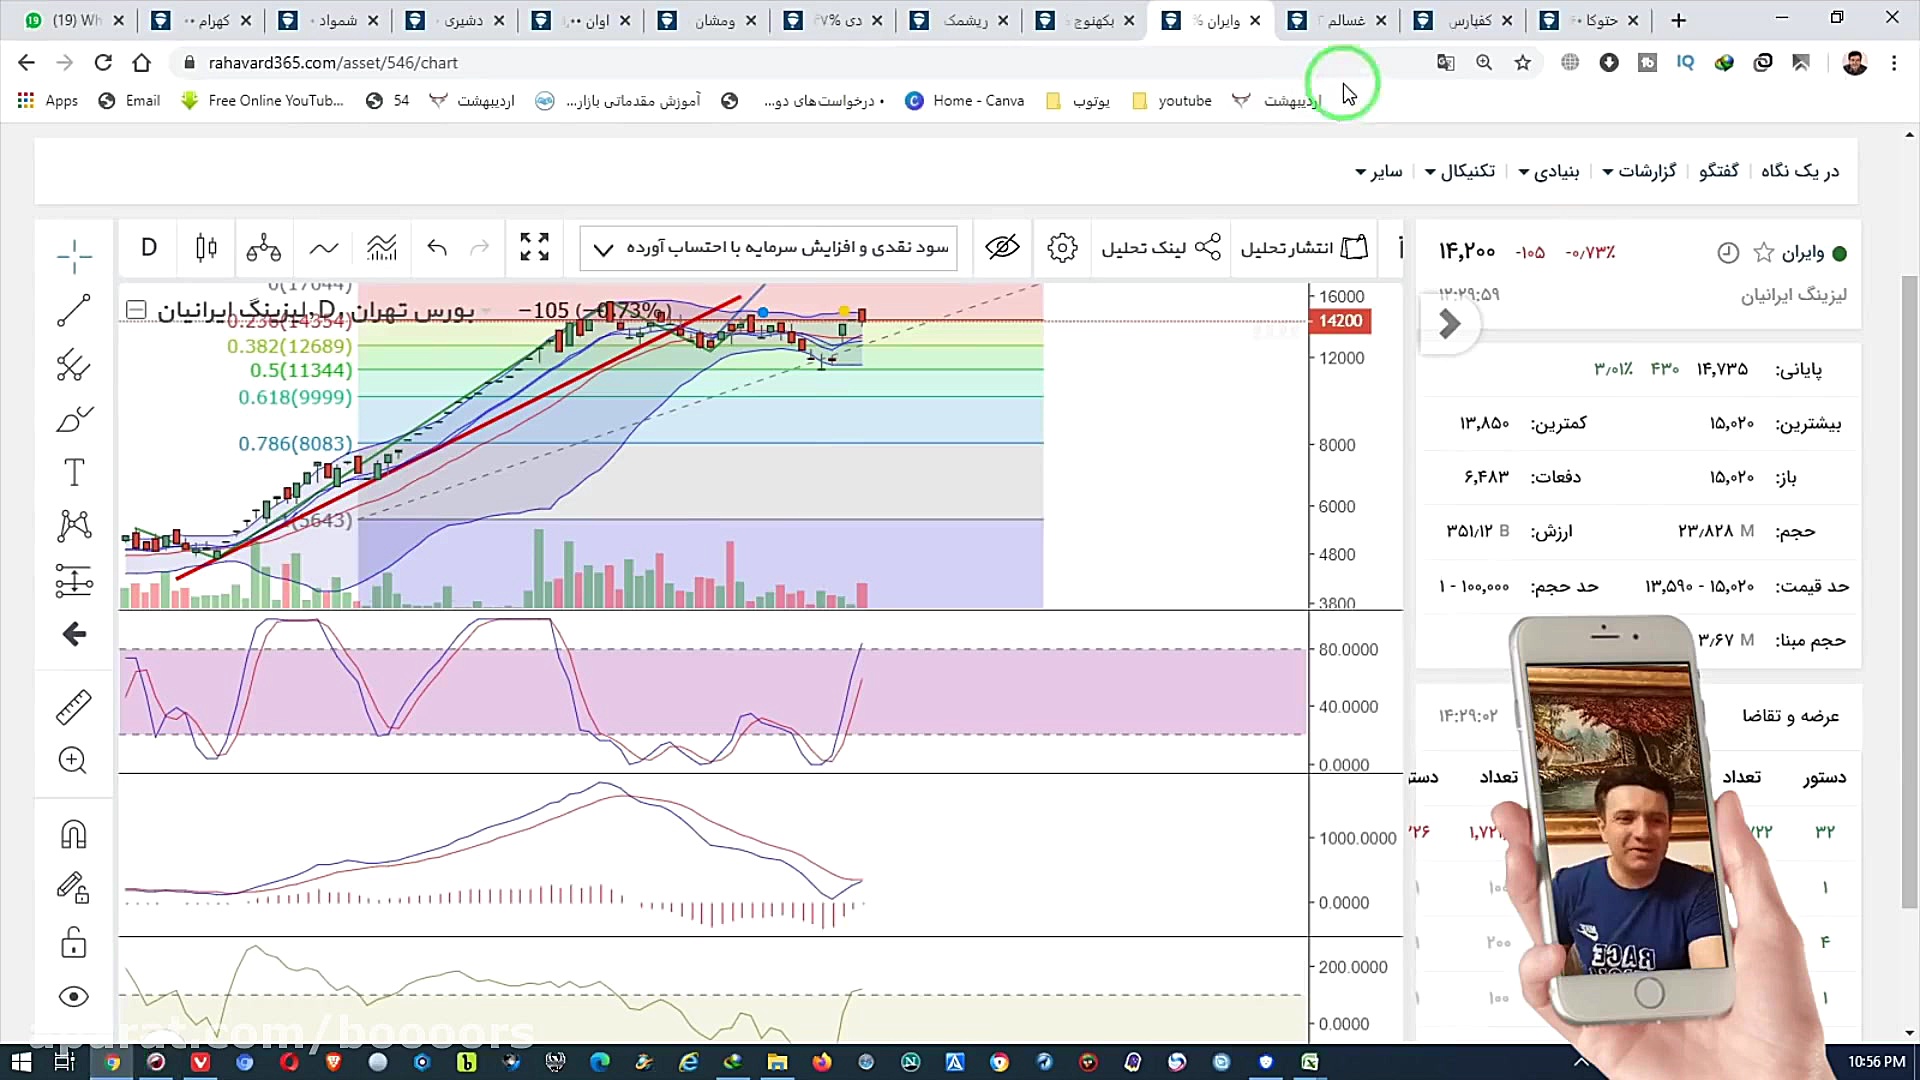Open the گفتگو tab
The image size is (1920, 1080).
coord(1718,171)
